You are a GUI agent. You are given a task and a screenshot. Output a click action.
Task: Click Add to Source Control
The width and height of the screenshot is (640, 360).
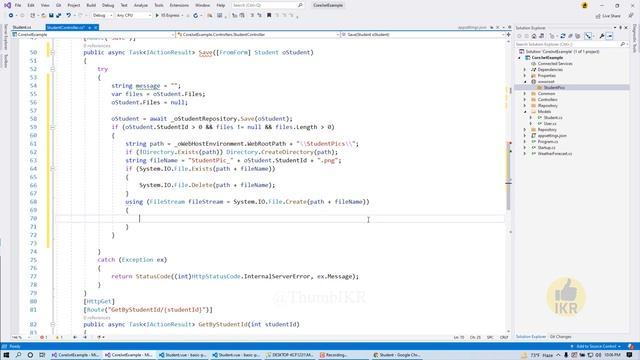click(x=596, y=346)
